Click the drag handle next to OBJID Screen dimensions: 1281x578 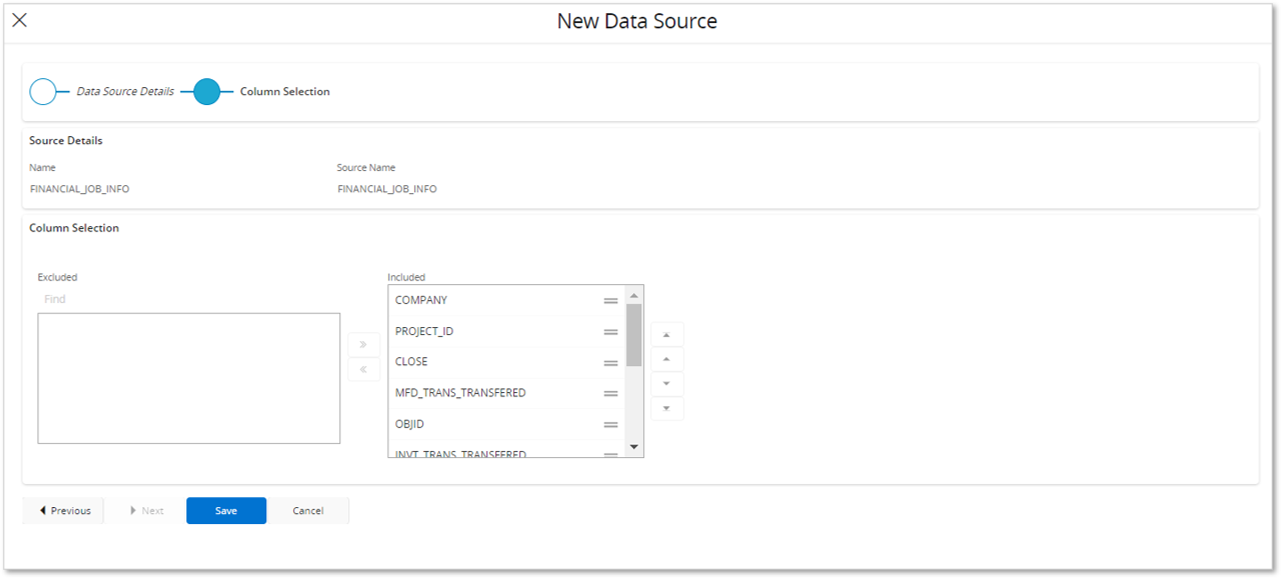(x=610, y=424)
